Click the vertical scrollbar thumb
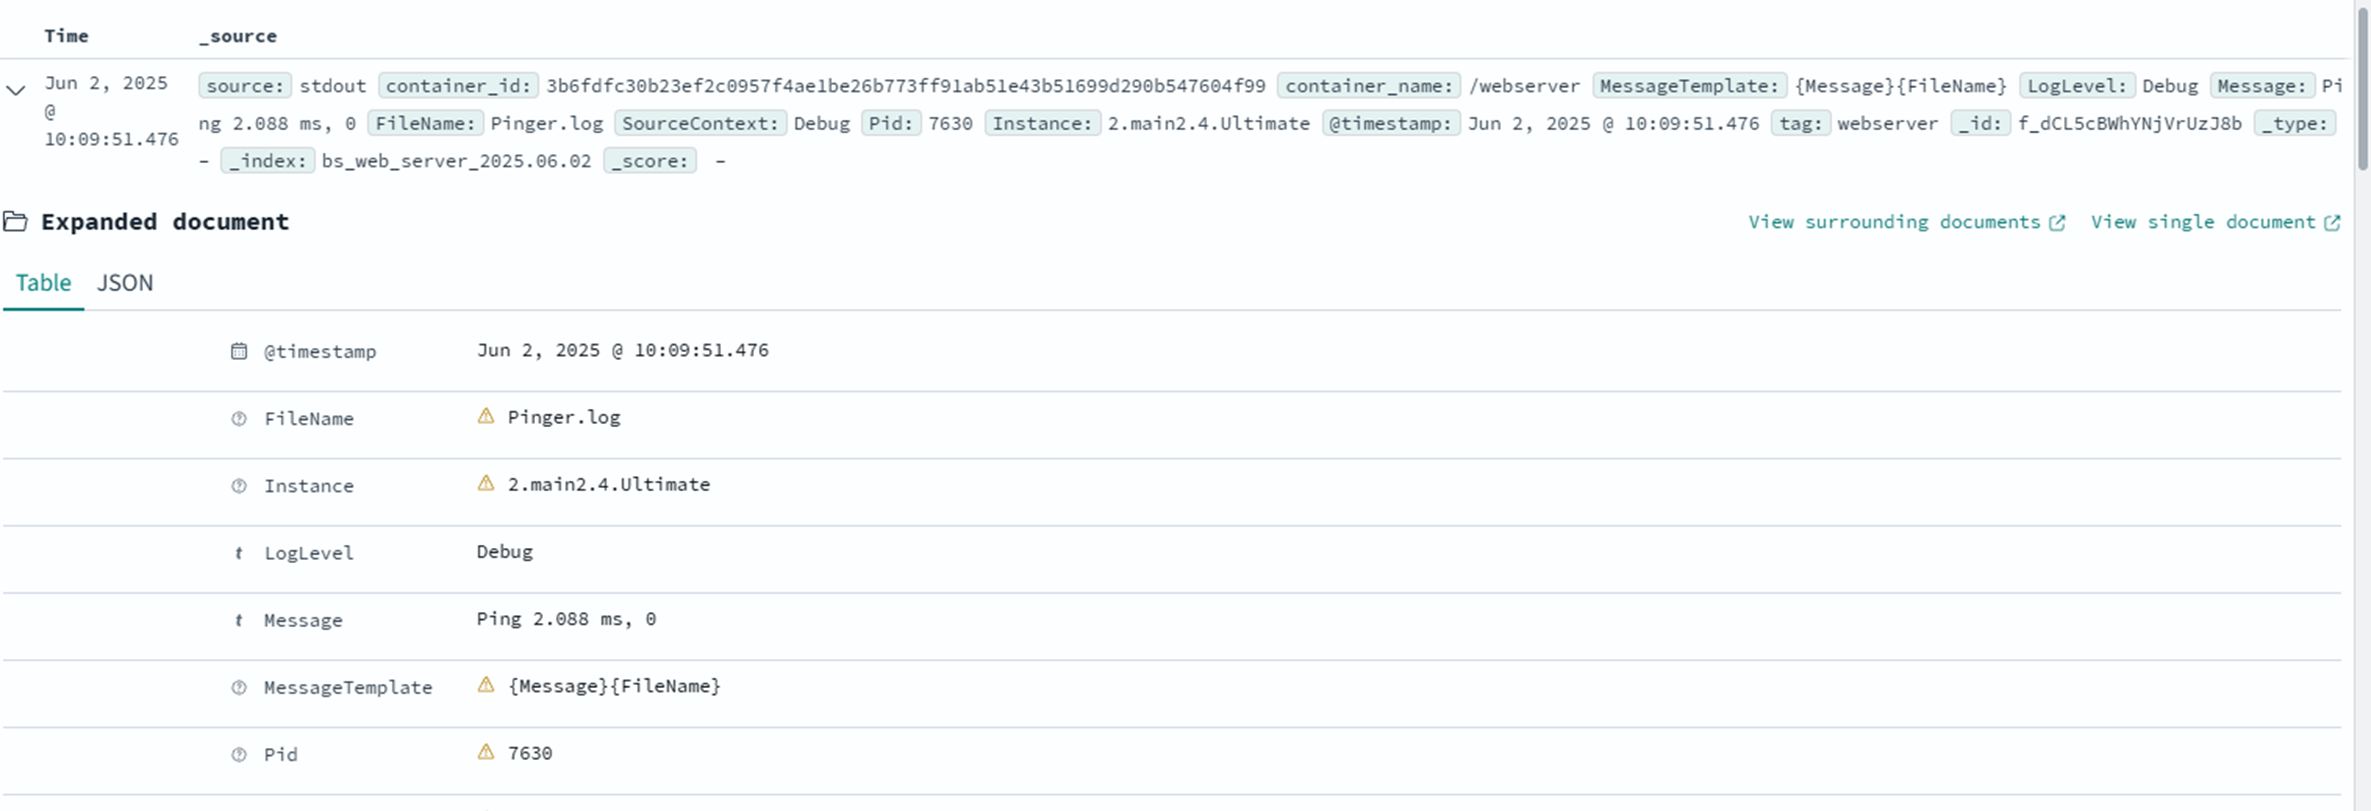 (2362, 90)
